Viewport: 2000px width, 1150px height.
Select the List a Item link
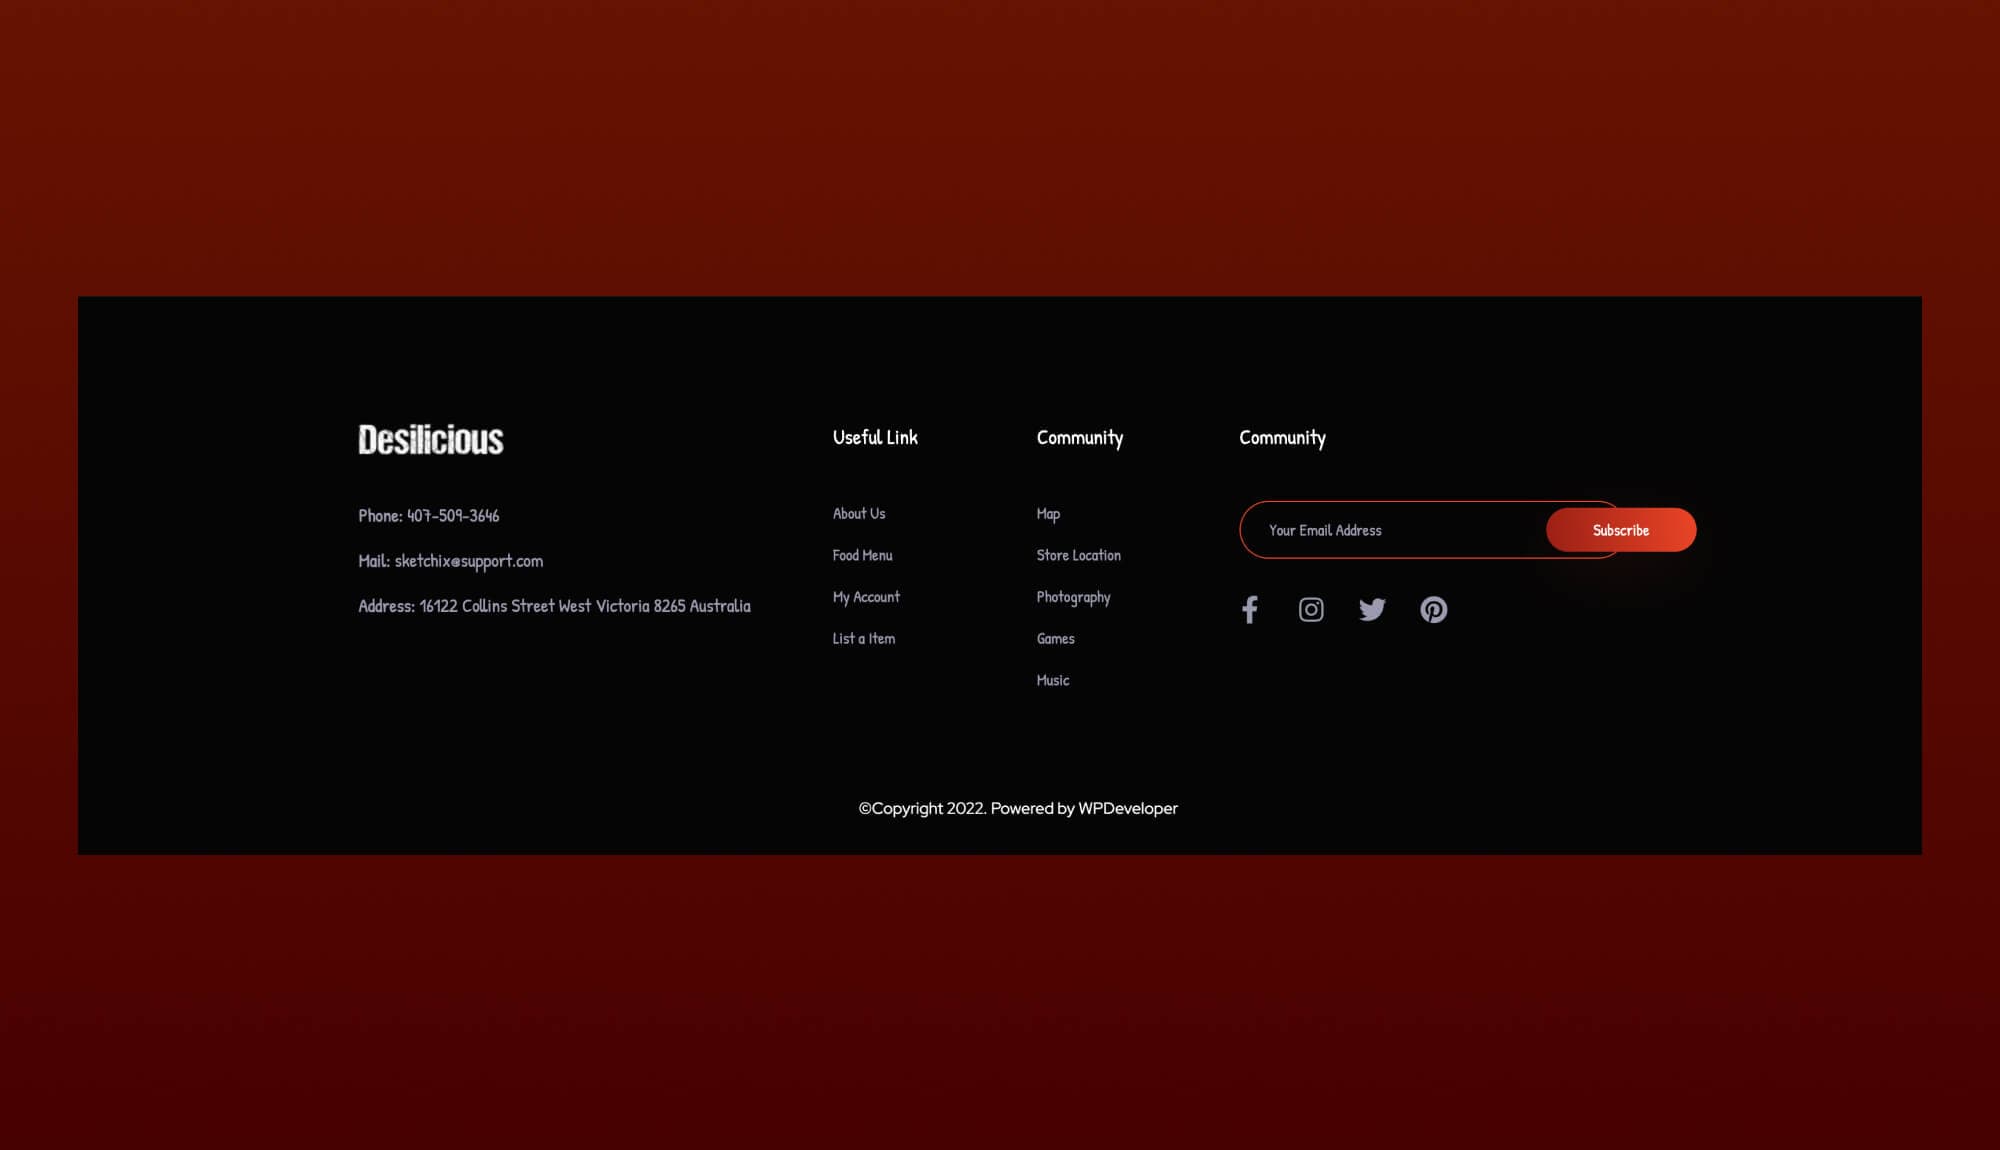863,639
